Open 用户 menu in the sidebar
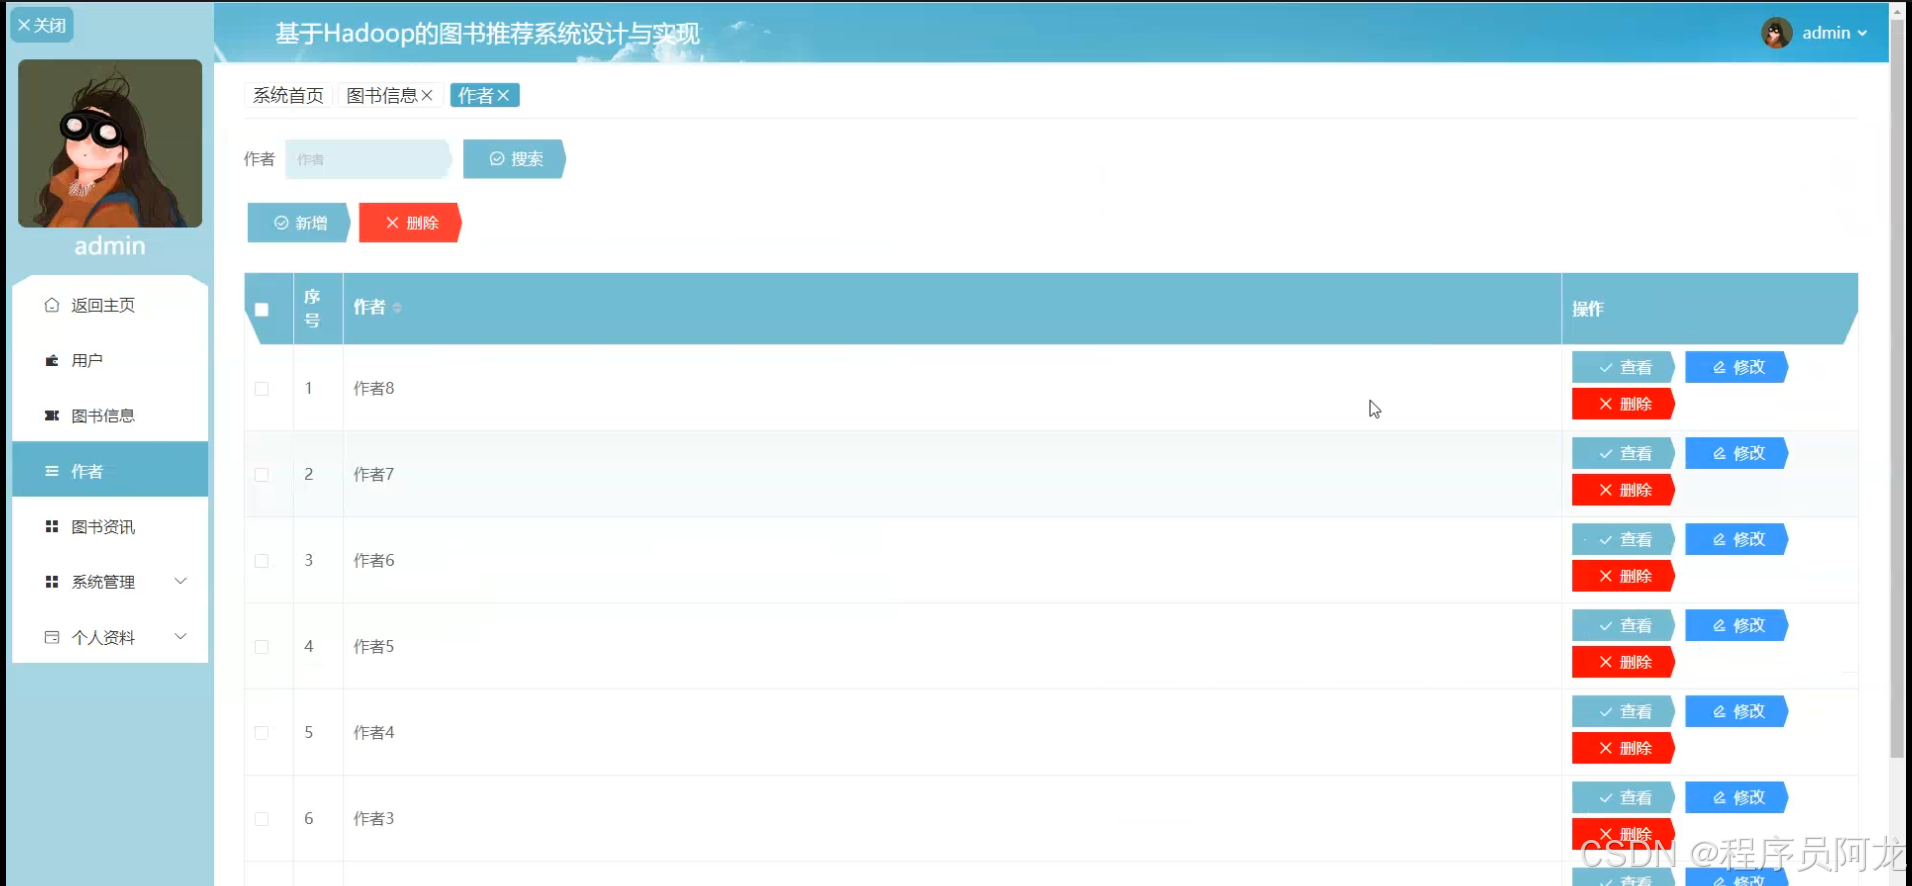1912x886 pixels. point(110,360)
